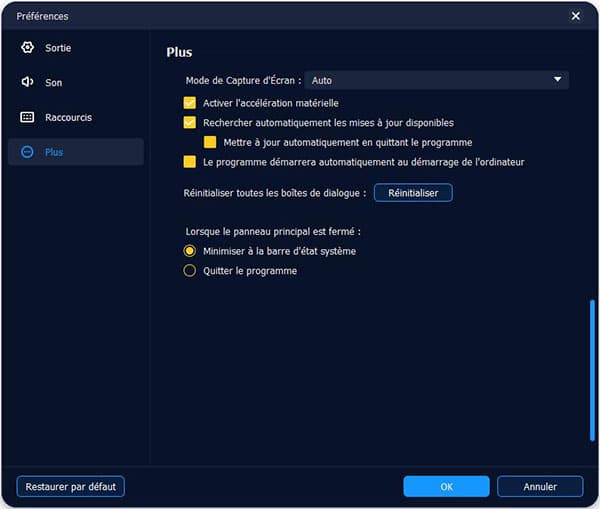600x509 pixels.
Task: Click the Plus circle icon in sidebar
Action: coord(27,152)
